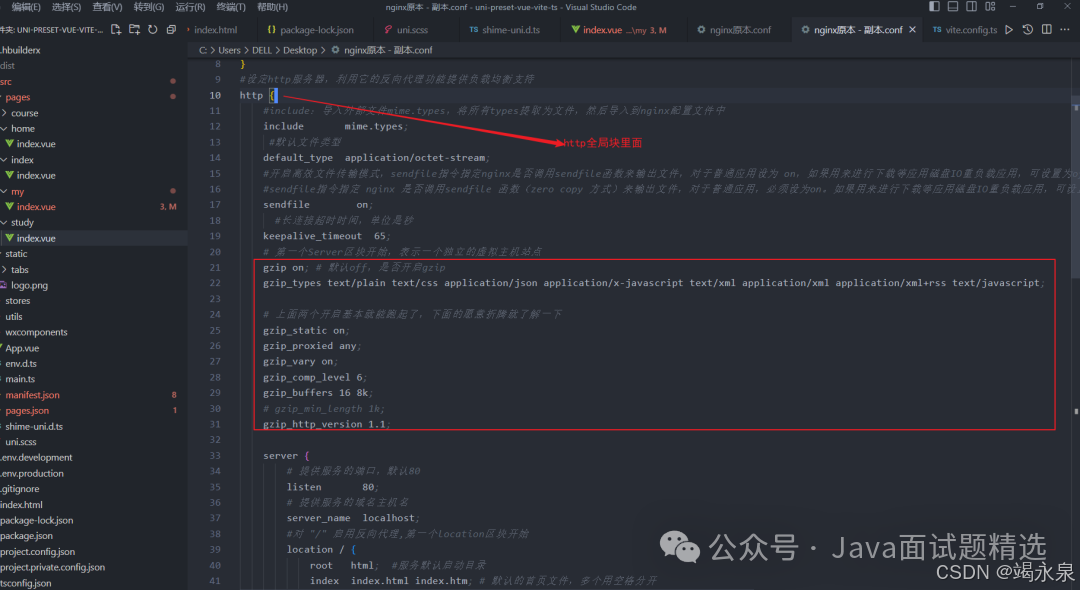Open logo.png in the explorer
Viewport: 1080px width, 590px height.
29,285
